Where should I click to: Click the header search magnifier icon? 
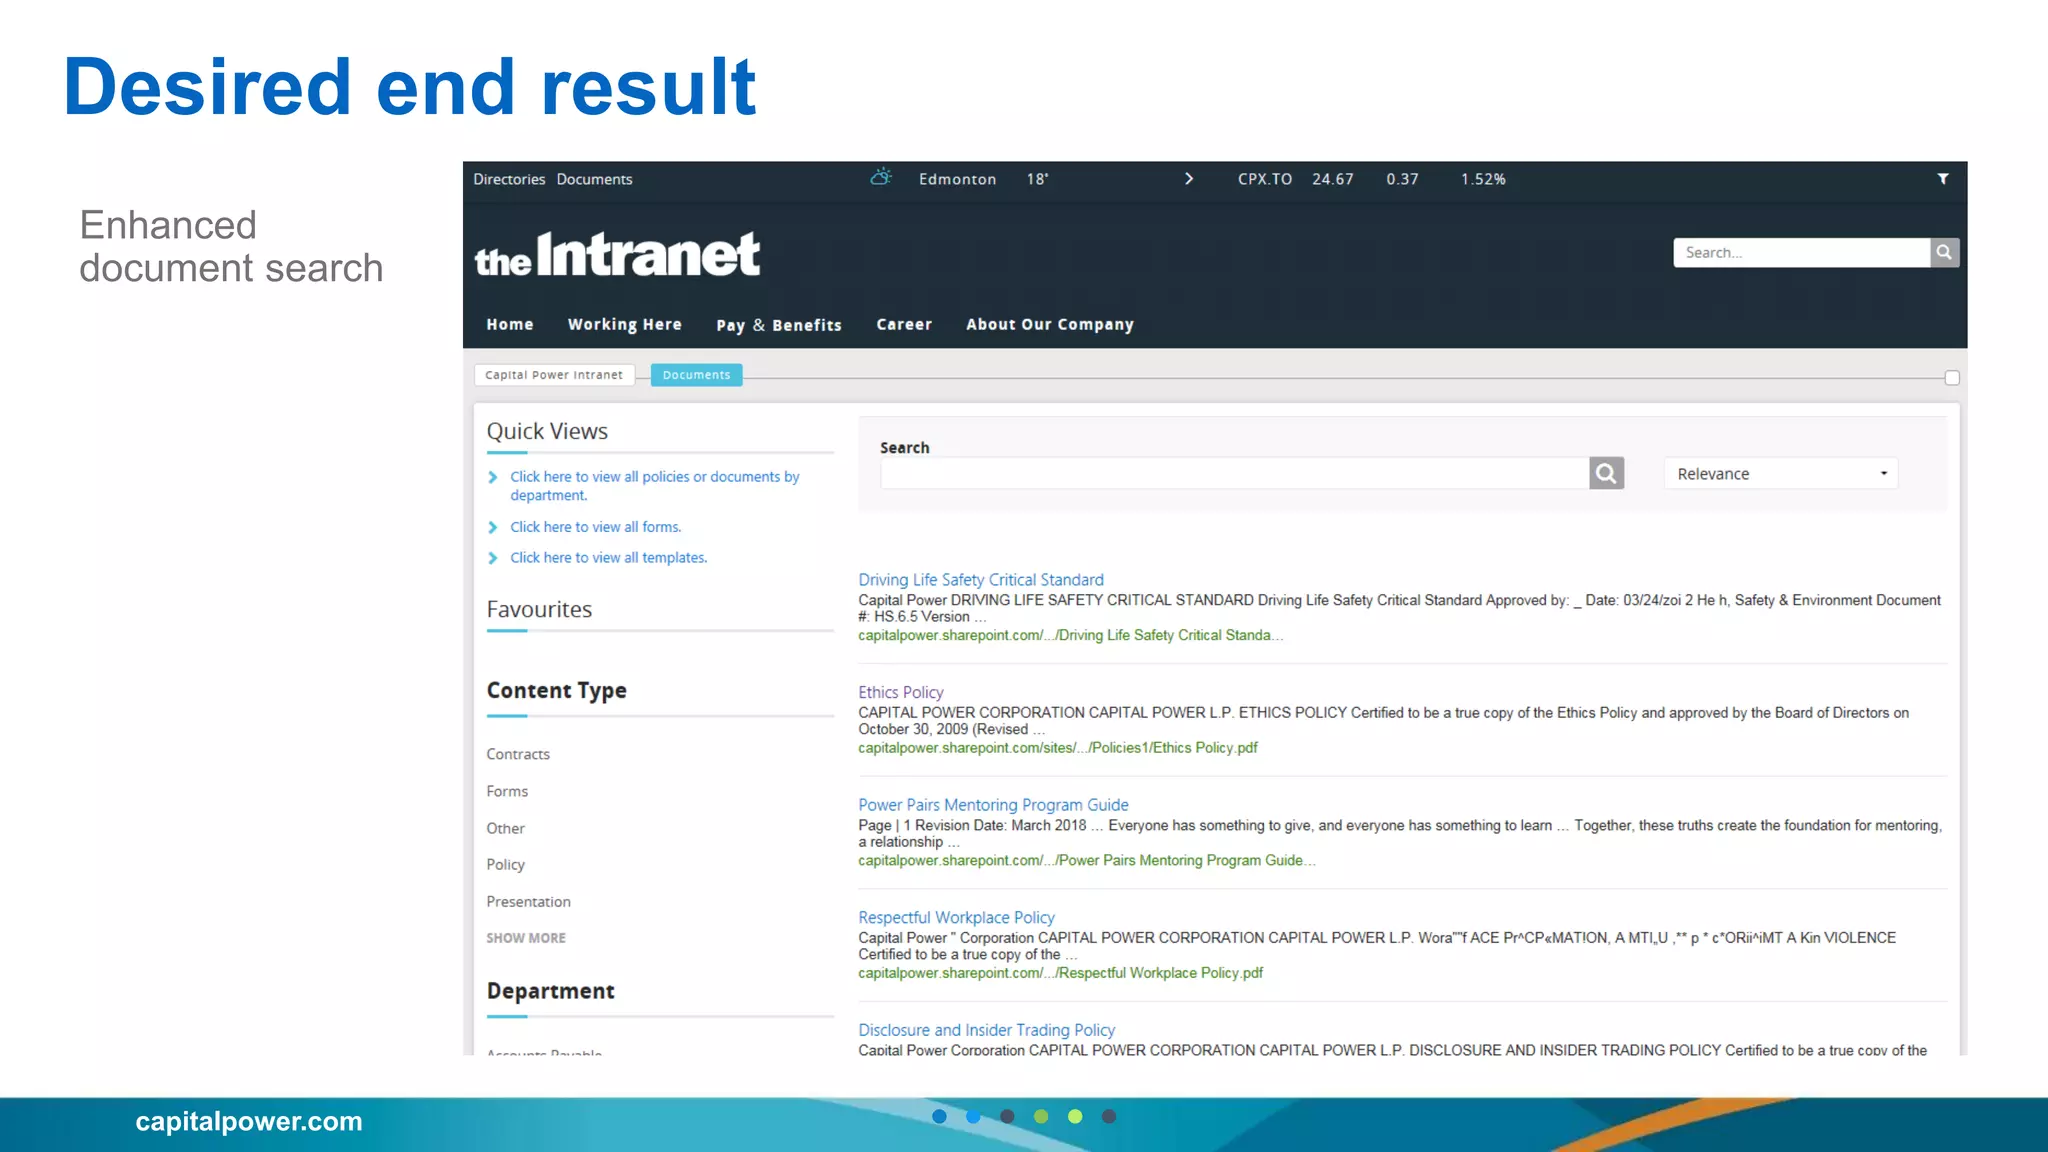tap(1943, 253)
